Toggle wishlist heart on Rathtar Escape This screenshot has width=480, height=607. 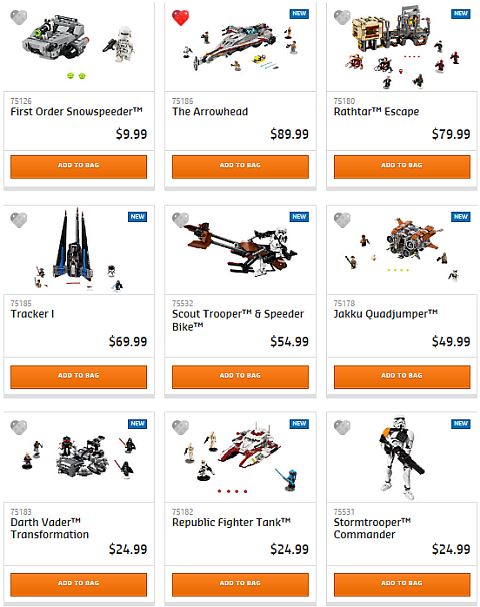[x=342, y=17]
